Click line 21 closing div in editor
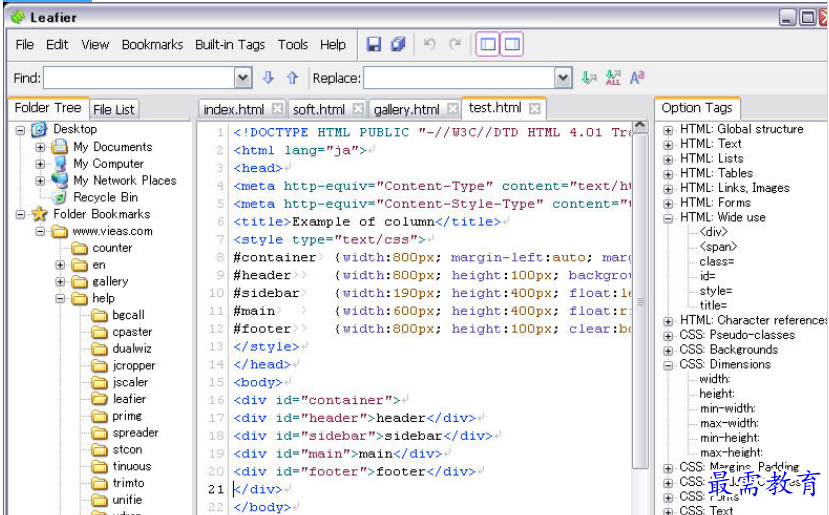The image size is (829, 515). (x=258, y=489)
